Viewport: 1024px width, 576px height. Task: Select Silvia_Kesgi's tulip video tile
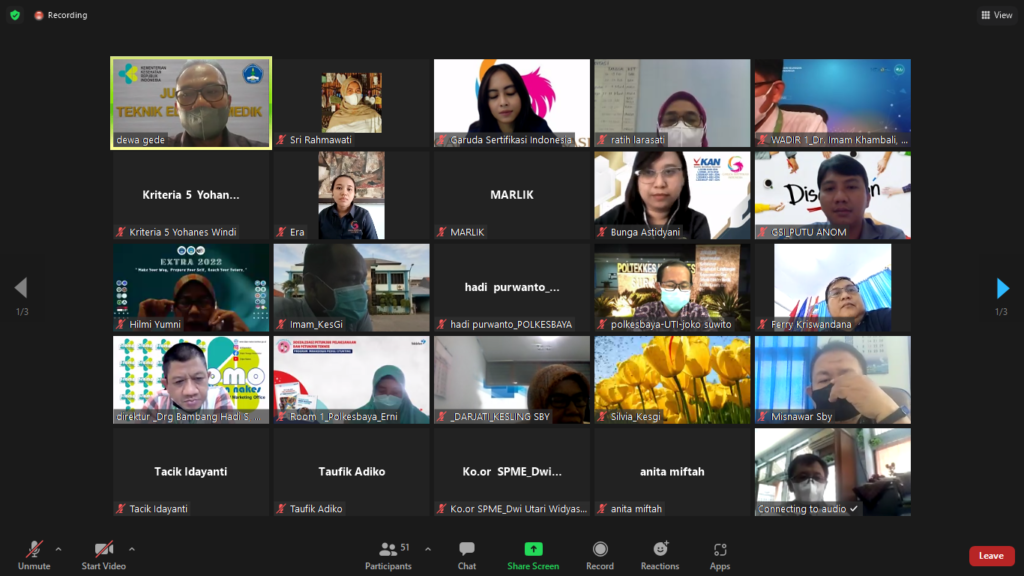tap(672, 380)
